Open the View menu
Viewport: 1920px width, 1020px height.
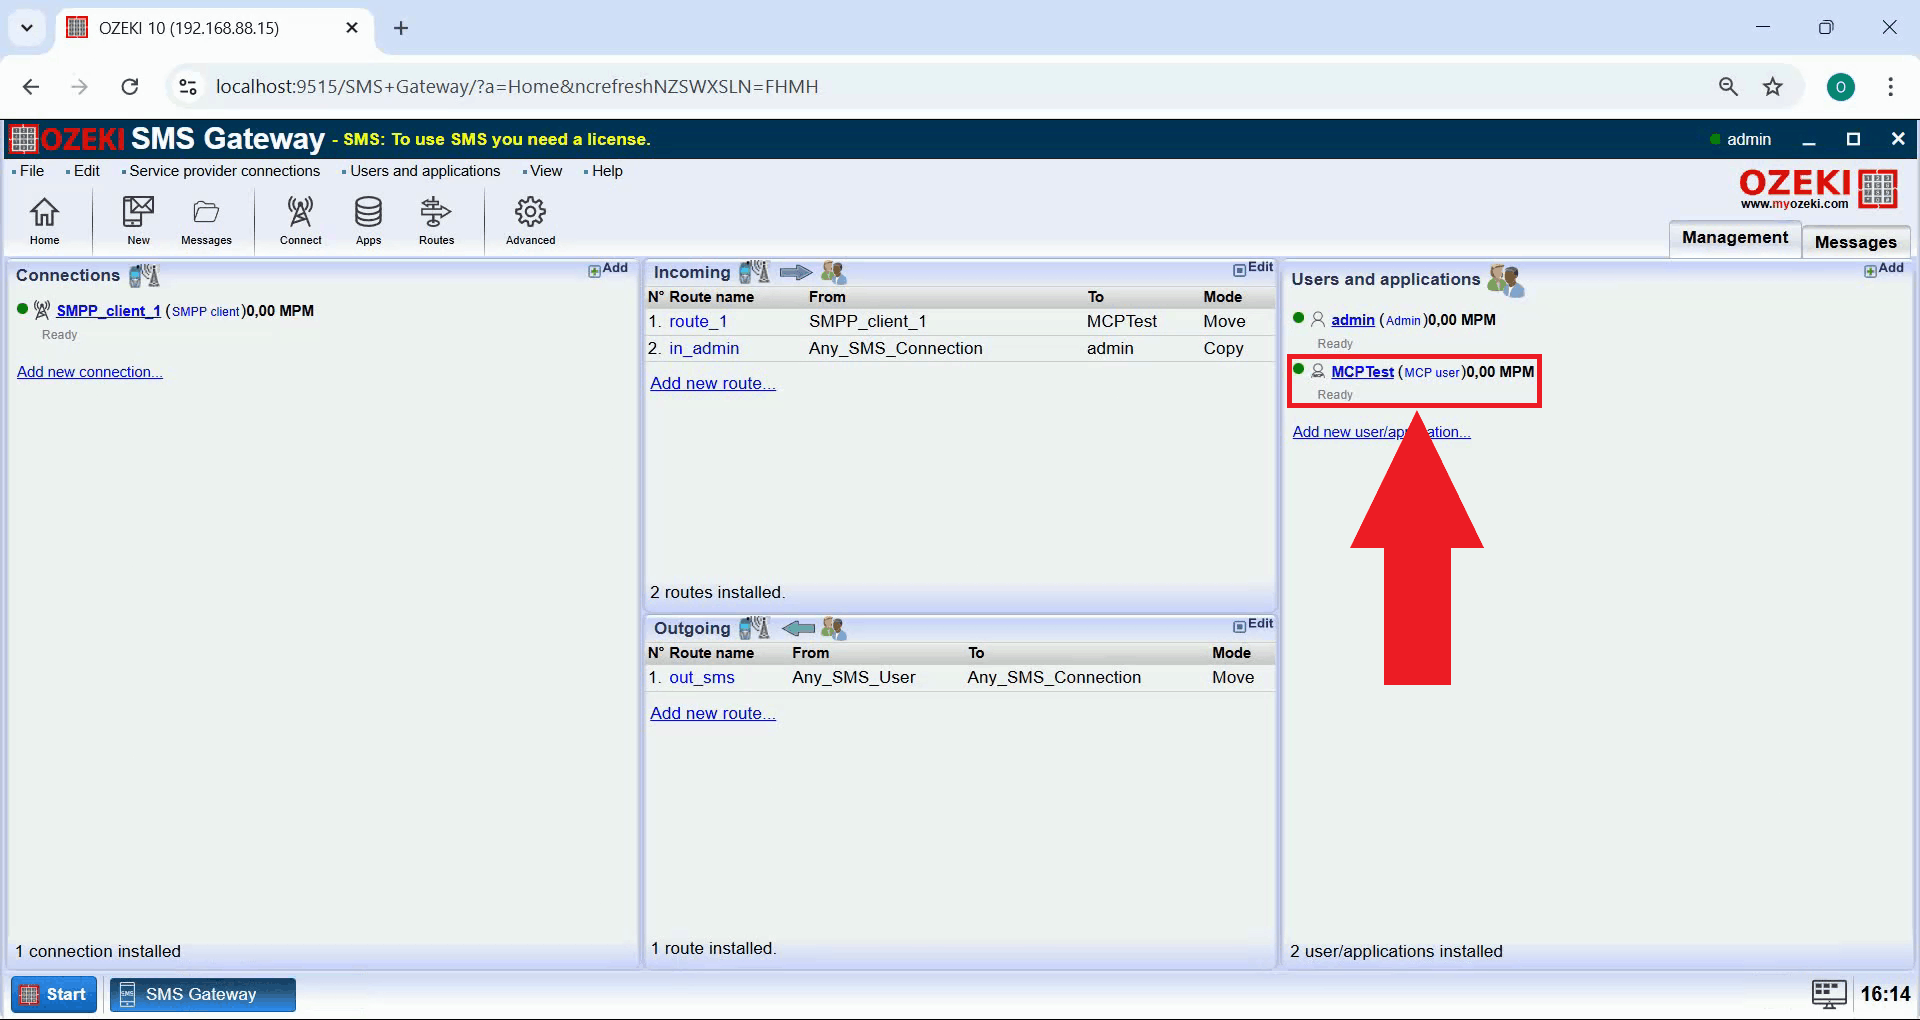coord(546,171)
